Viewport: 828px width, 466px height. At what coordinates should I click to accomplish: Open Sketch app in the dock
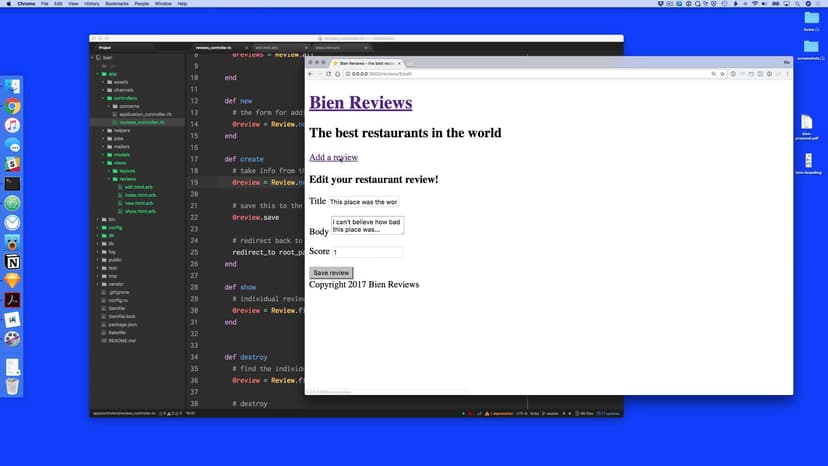tap(12, 281)
